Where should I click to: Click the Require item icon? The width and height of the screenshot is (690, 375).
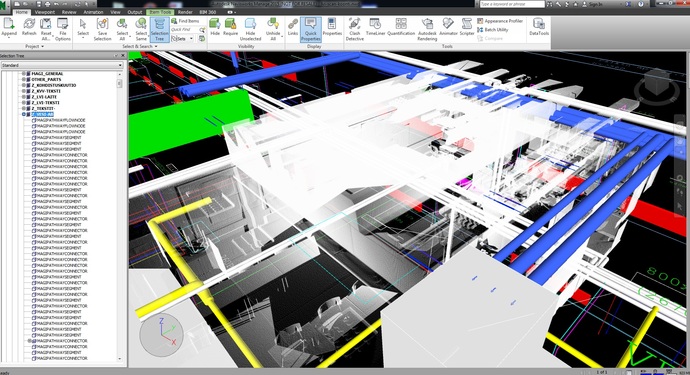pos(230,27)
